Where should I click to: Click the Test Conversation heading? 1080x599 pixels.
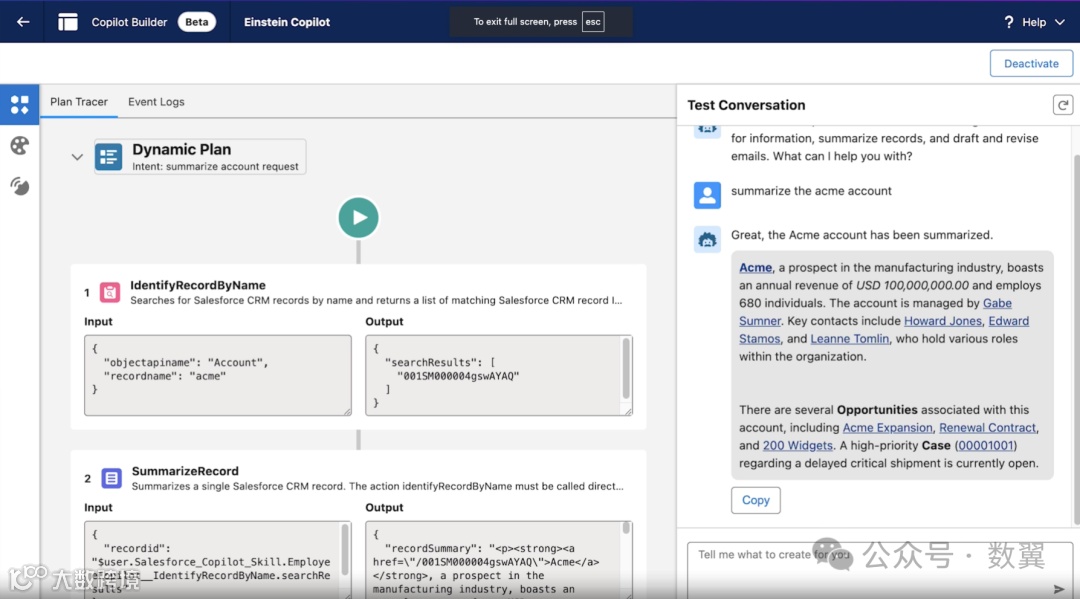(x=746, y=105)
